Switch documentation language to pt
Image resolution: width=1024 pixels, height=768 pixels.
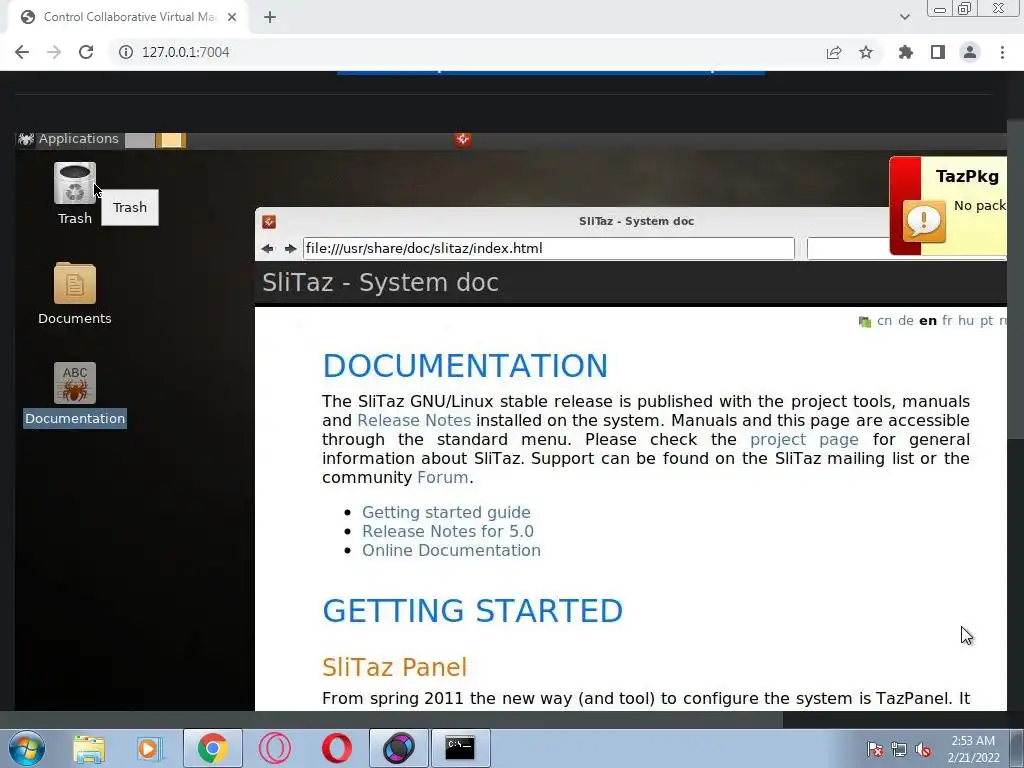(987, 321)
